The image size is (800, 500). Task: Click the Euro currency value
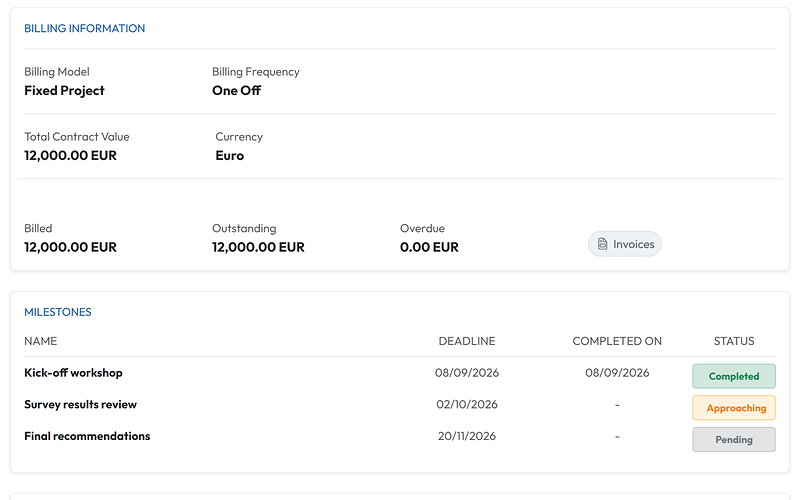(x=230, y=155)
